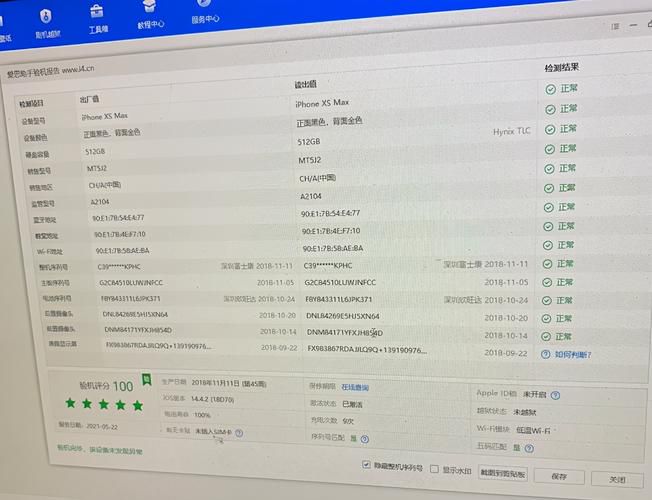Click the 读出值 column header
This screenshot has width=652, height=500.
305,84
